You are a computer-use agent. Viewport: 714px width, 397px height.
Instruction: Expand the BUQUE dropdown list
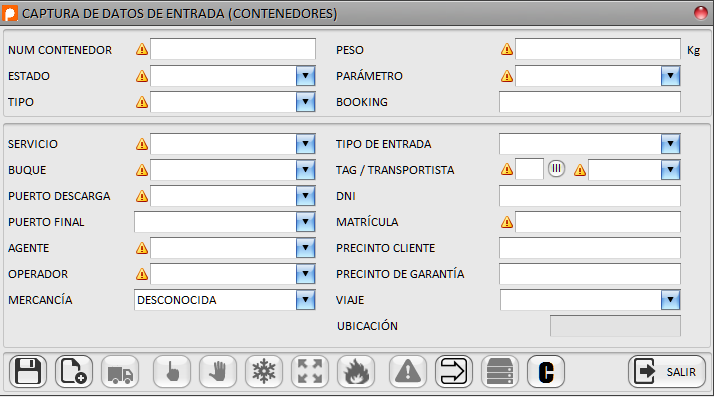click(305, 170)
